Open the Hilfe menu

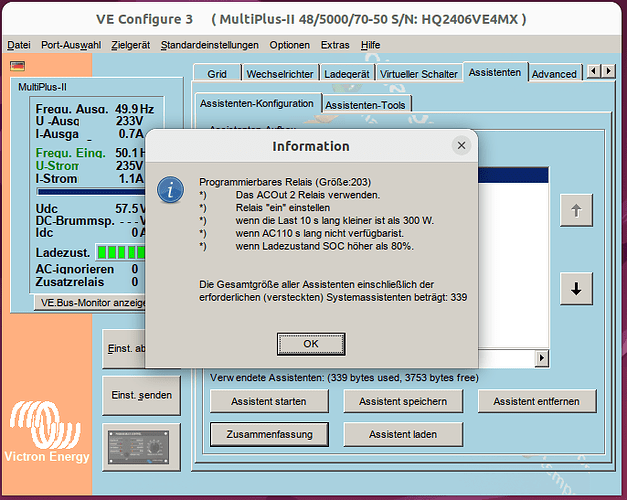tap(370, 45)
